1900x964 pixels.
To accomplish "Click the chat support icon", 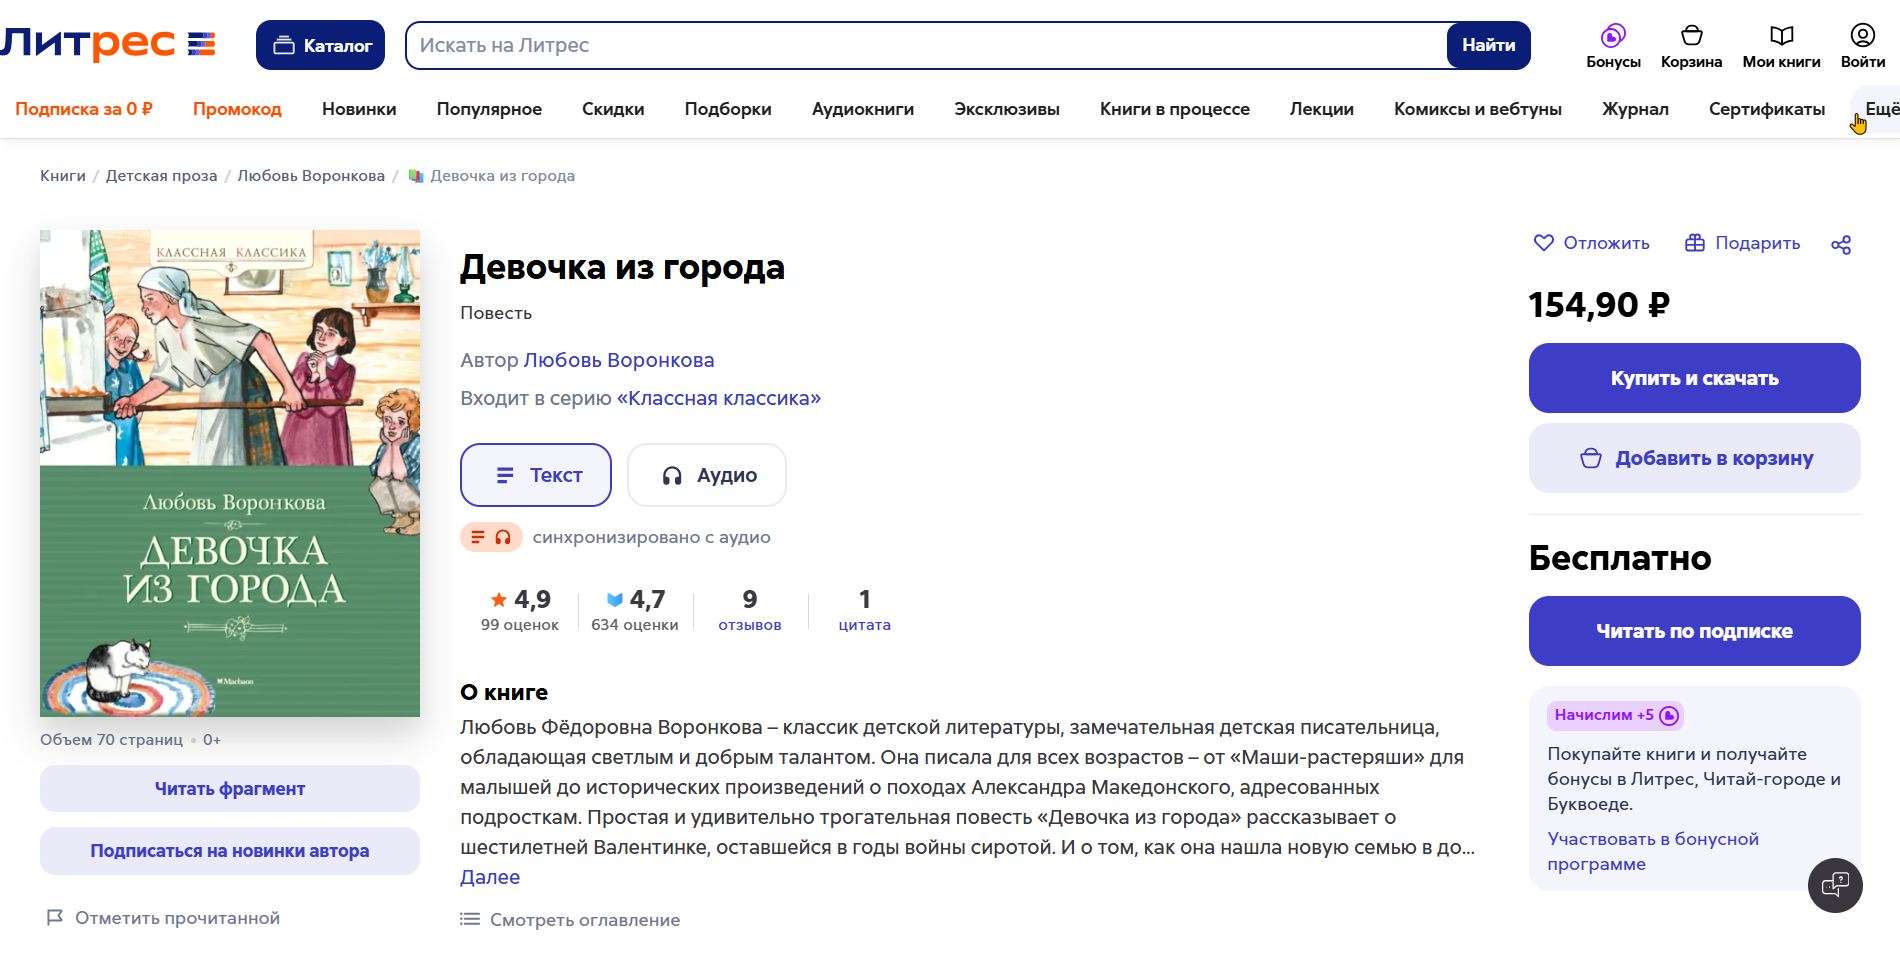I will pos(1835,885).
